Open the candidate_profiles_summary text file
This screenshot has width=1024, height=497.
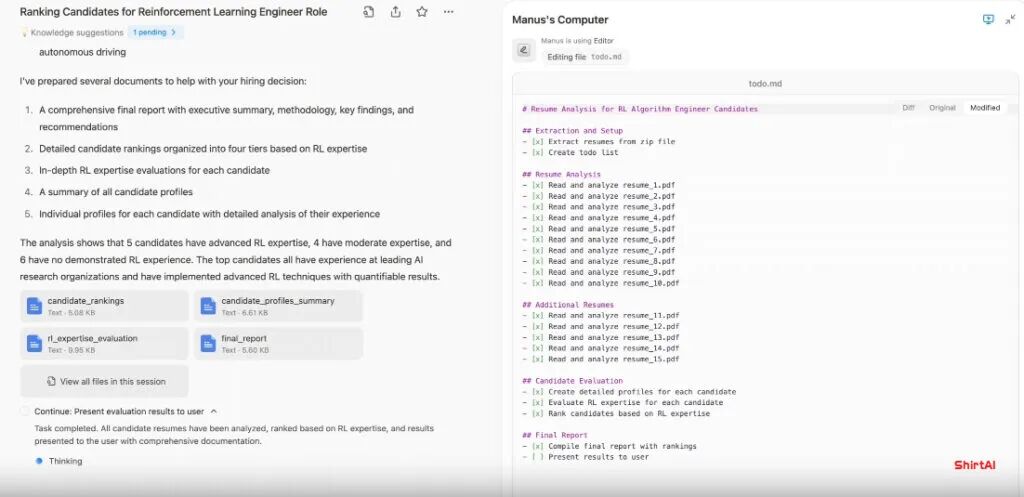click(278, 306)
